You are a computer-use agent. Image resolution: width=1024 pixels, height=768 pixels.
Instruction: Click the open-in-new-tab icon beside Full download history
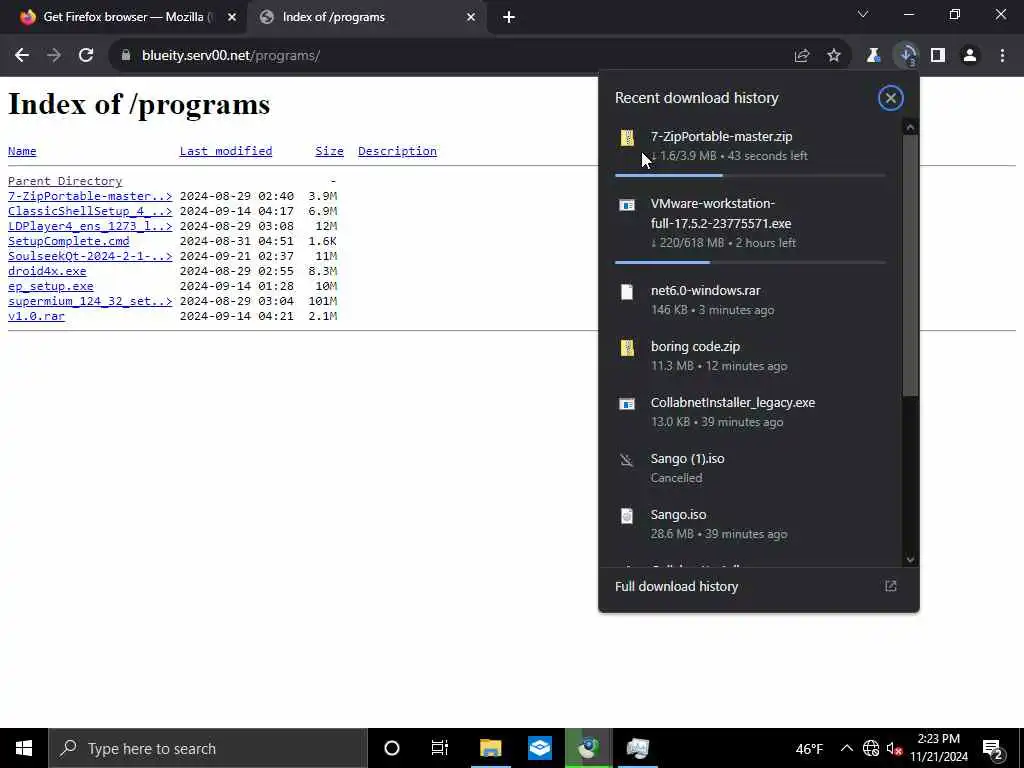click(x=891, y=586)
